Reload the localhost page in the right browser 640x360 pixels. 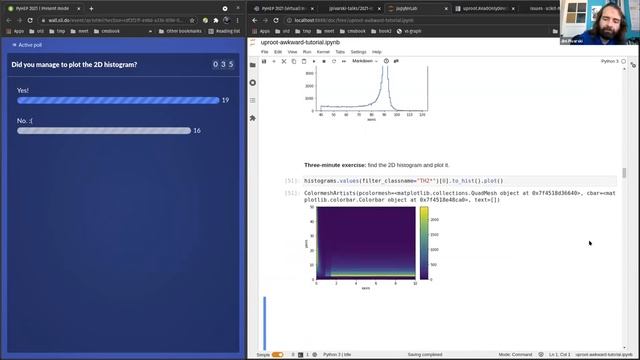coord(276,20)
